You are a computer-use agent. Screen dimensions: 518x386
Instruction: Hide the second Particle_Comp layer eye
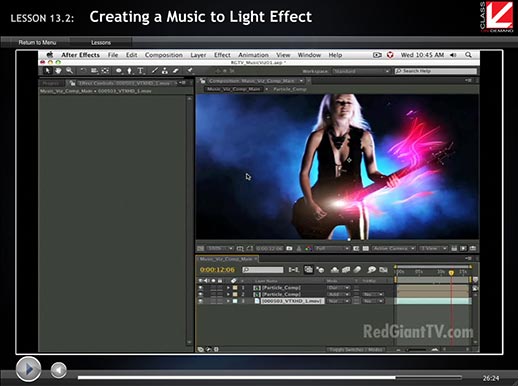(x=200, y=294)
